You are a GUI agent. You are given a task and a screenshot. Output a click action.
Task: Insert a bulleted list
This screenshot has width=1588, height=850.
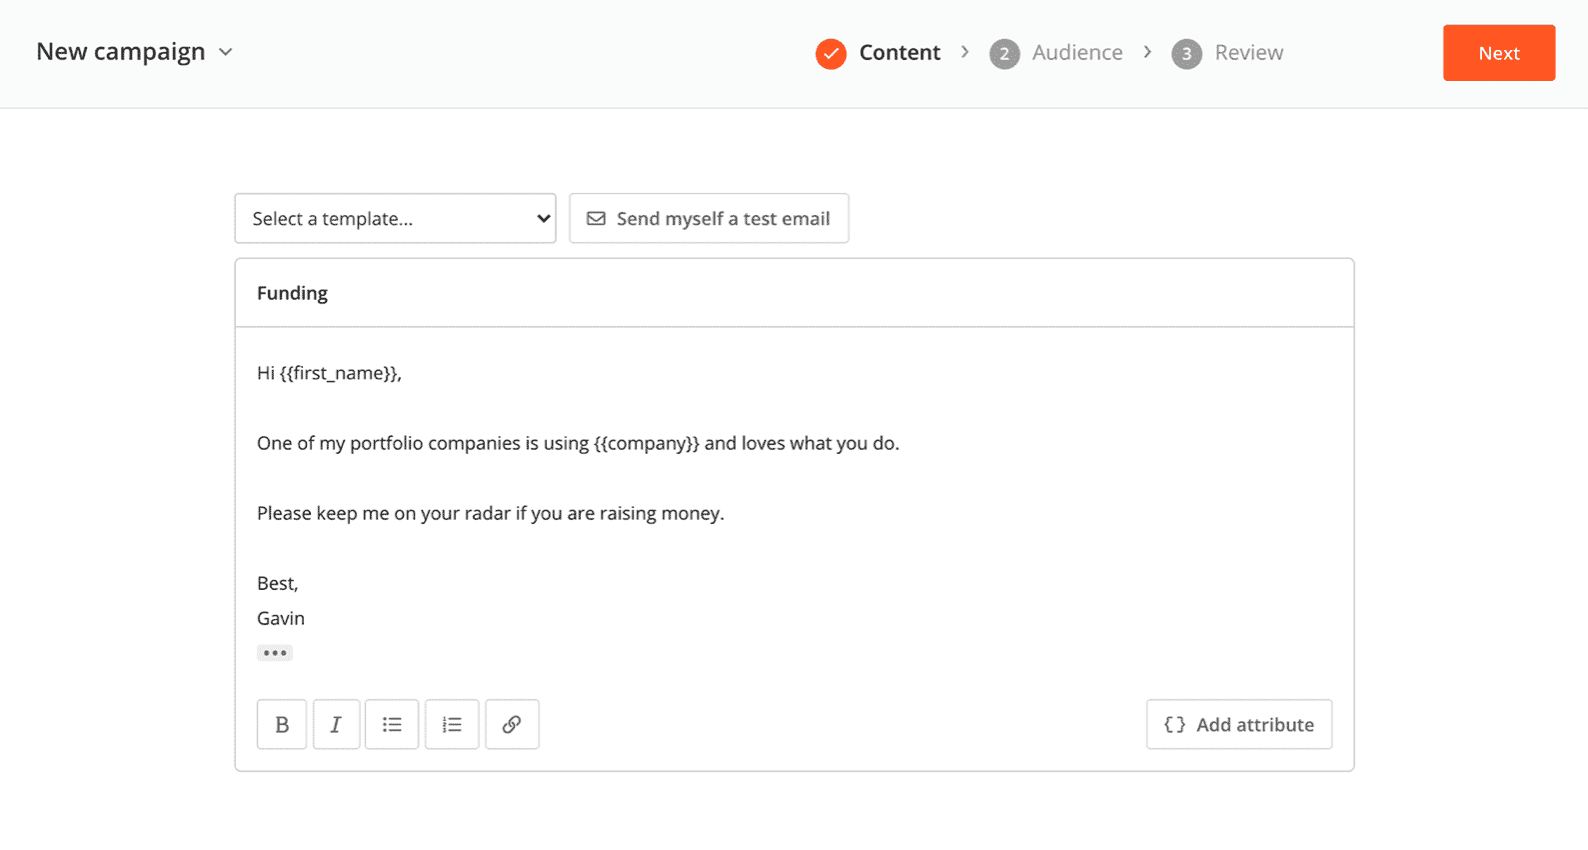coord(392,724)
